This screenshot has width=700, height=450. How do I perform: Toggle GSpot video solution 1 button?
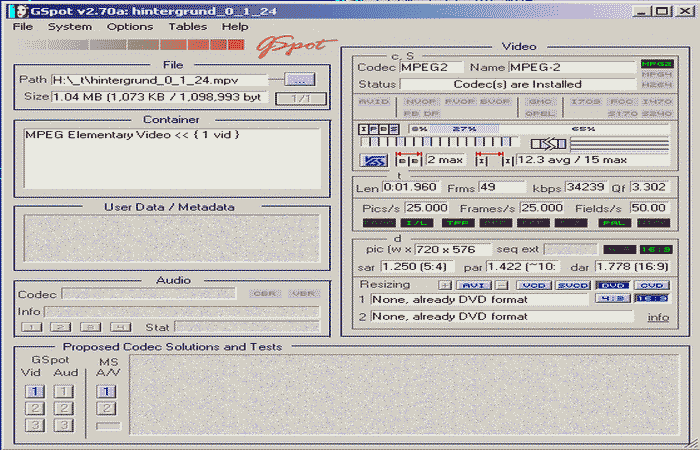tap(33, 391)
